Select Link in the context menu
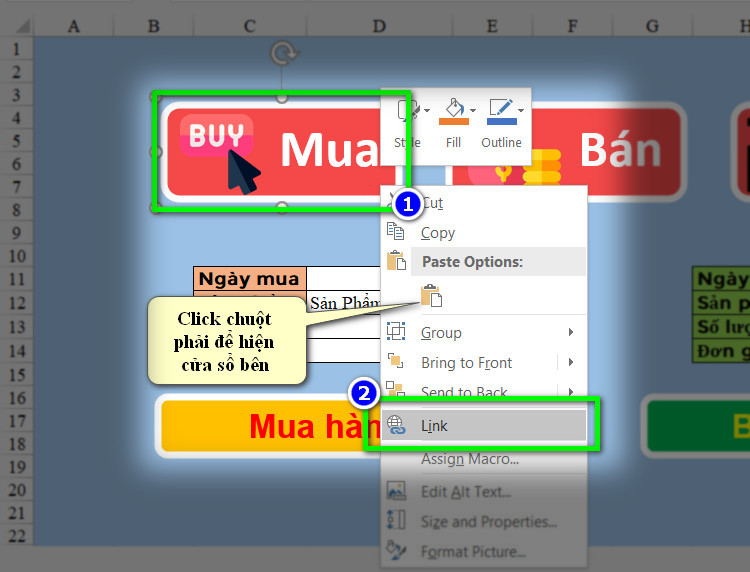Viewport: 750px width, 572px height. [x=484, y=425]
